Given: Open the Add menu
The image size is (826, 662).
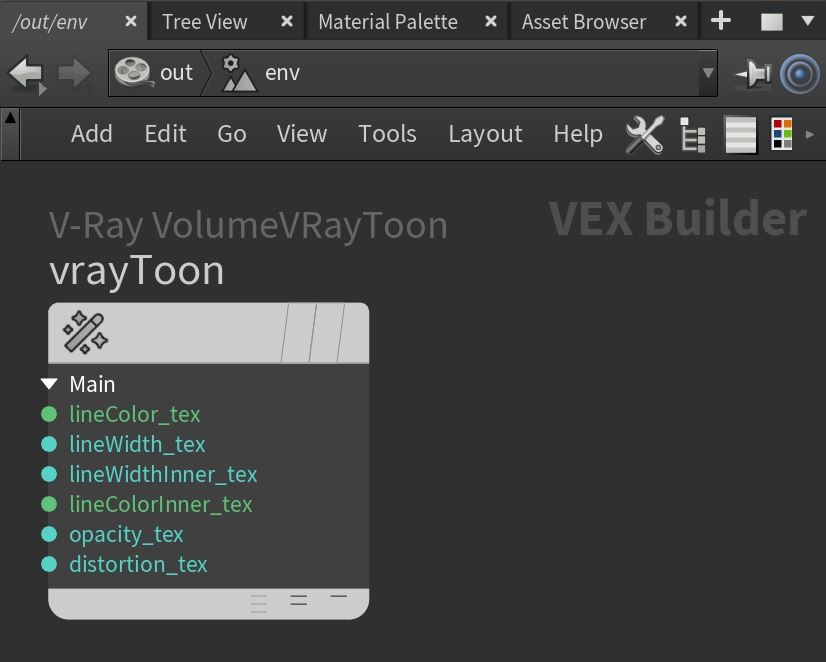Looking at the screenshot, I should pos(92,134).
